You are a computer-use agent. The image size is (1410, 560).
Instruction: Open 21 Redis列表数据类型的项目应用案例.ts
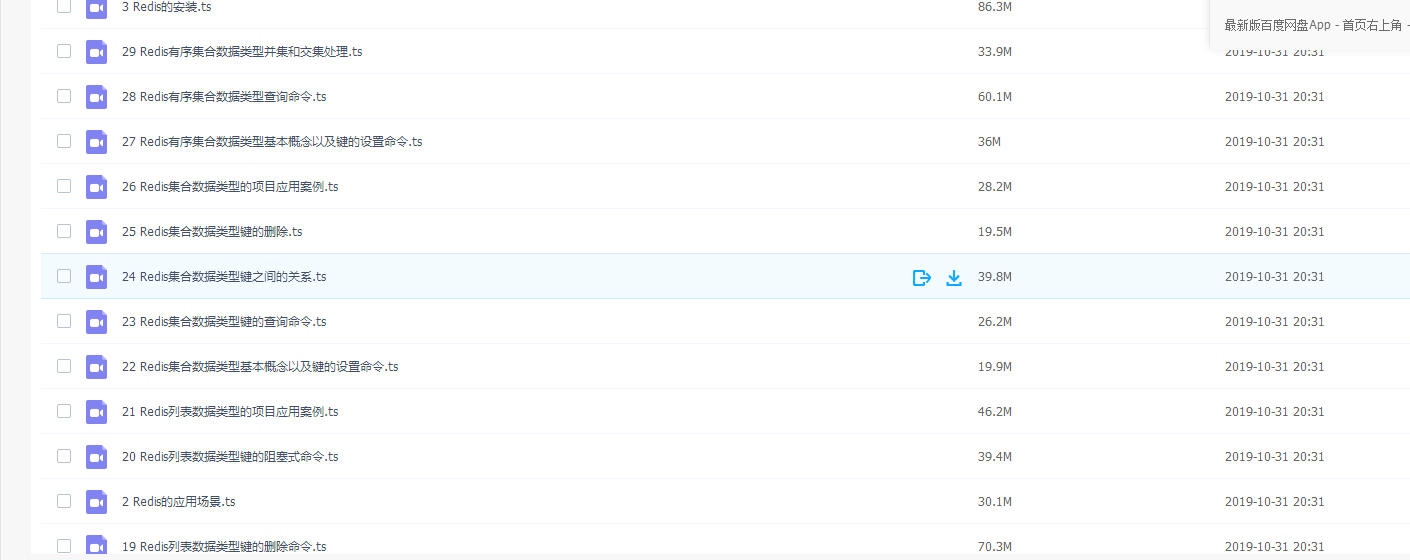(230, 412)
